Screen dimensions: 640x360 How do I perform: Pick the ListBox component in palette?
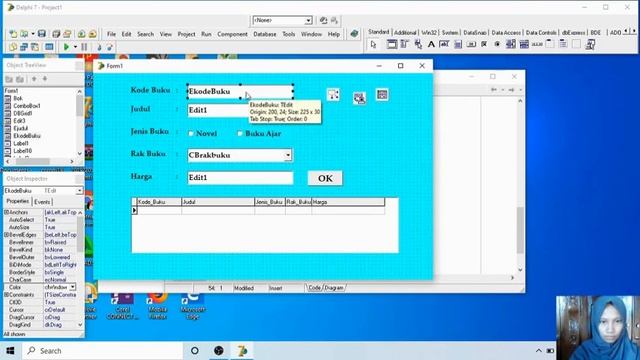(x=511, y=44)
